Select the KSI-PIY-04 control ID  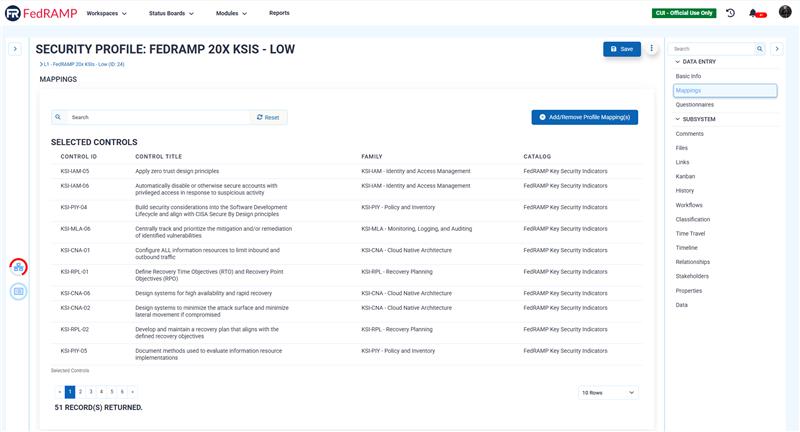[74, 208]
